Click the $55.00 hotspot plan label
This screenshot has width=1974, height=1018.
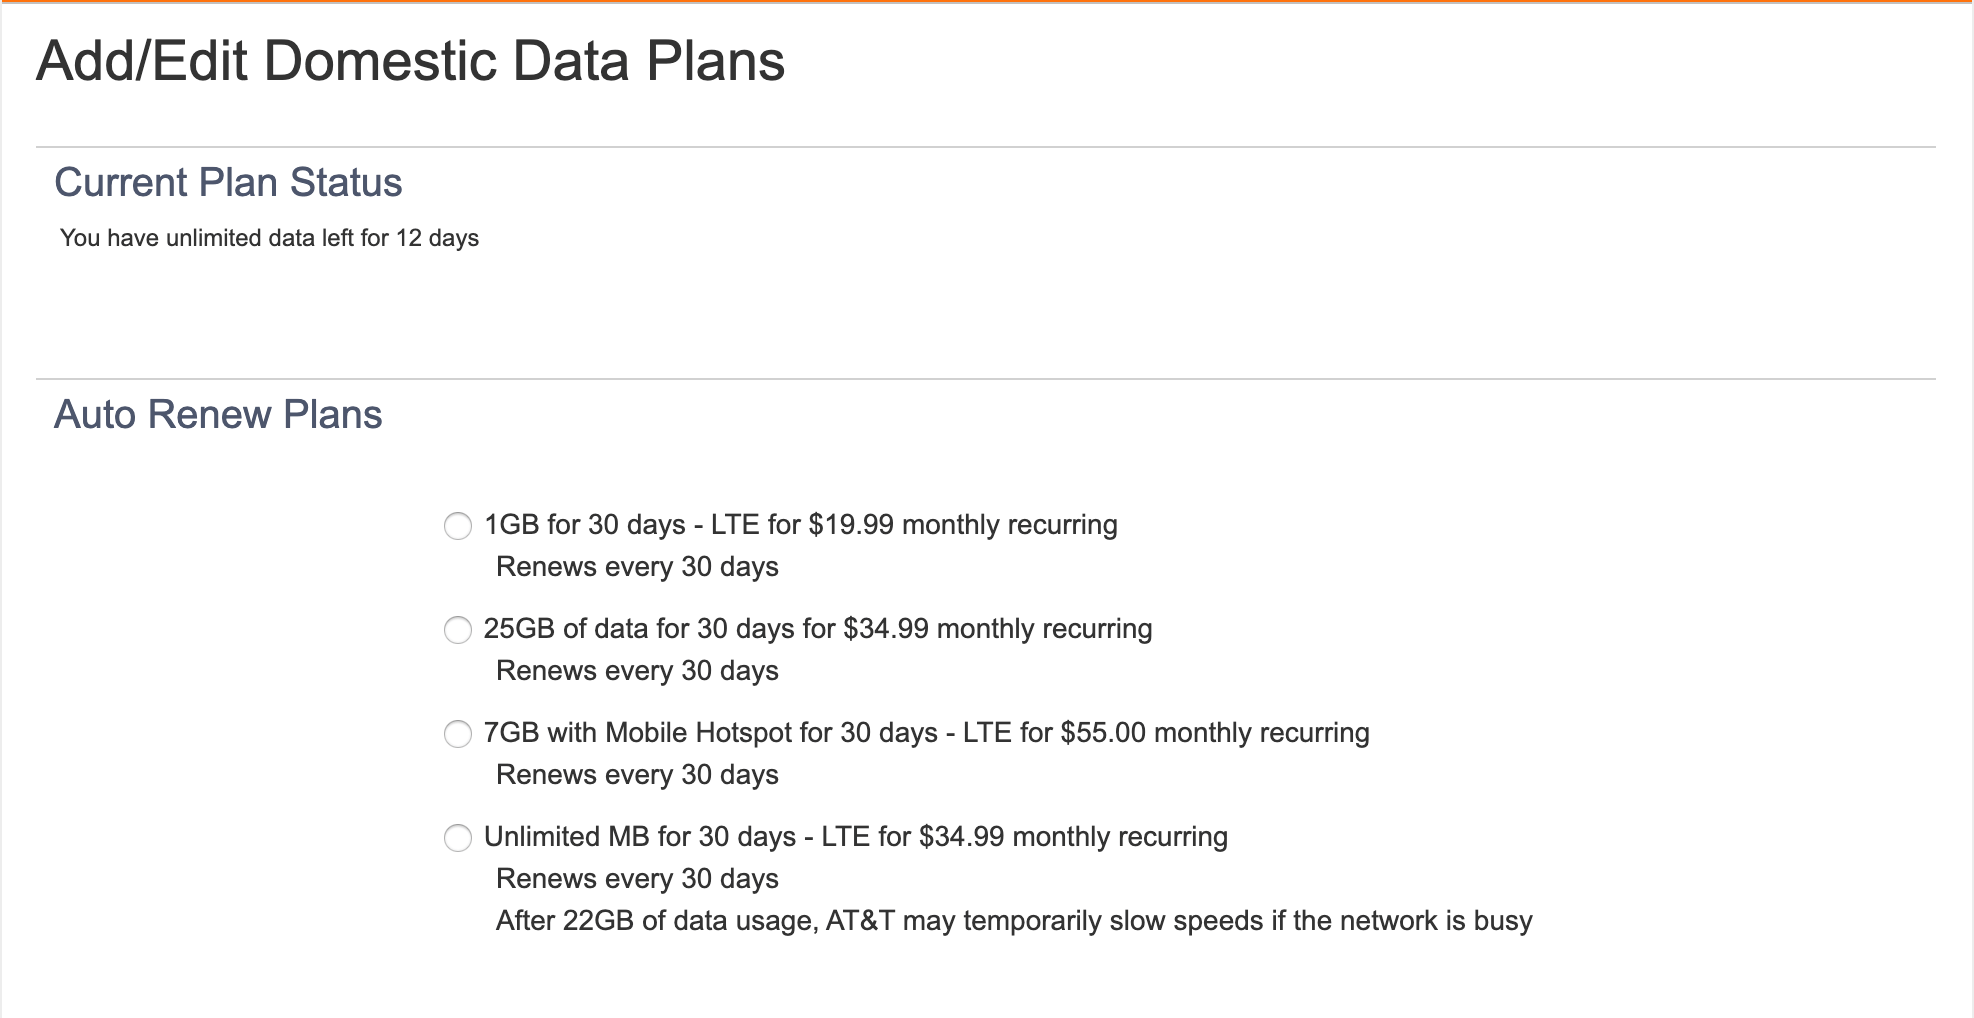(x=926, y=732)
